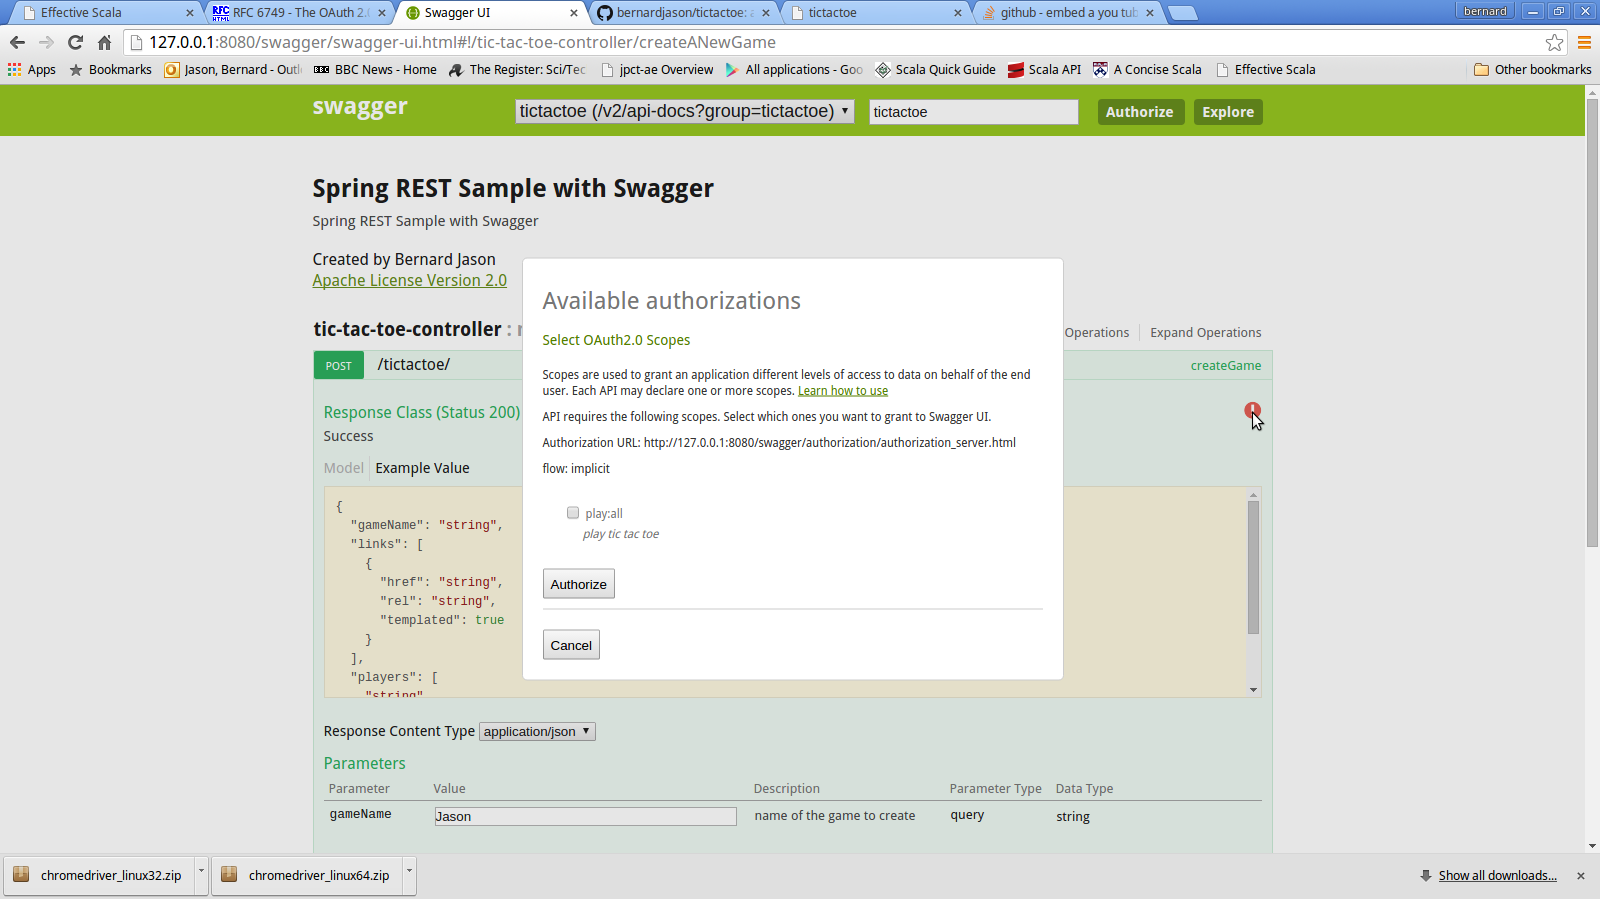Click the browser forward arrow
Image resolution: width=1600 pixels, height=899 pixels.
pos(46,42)
